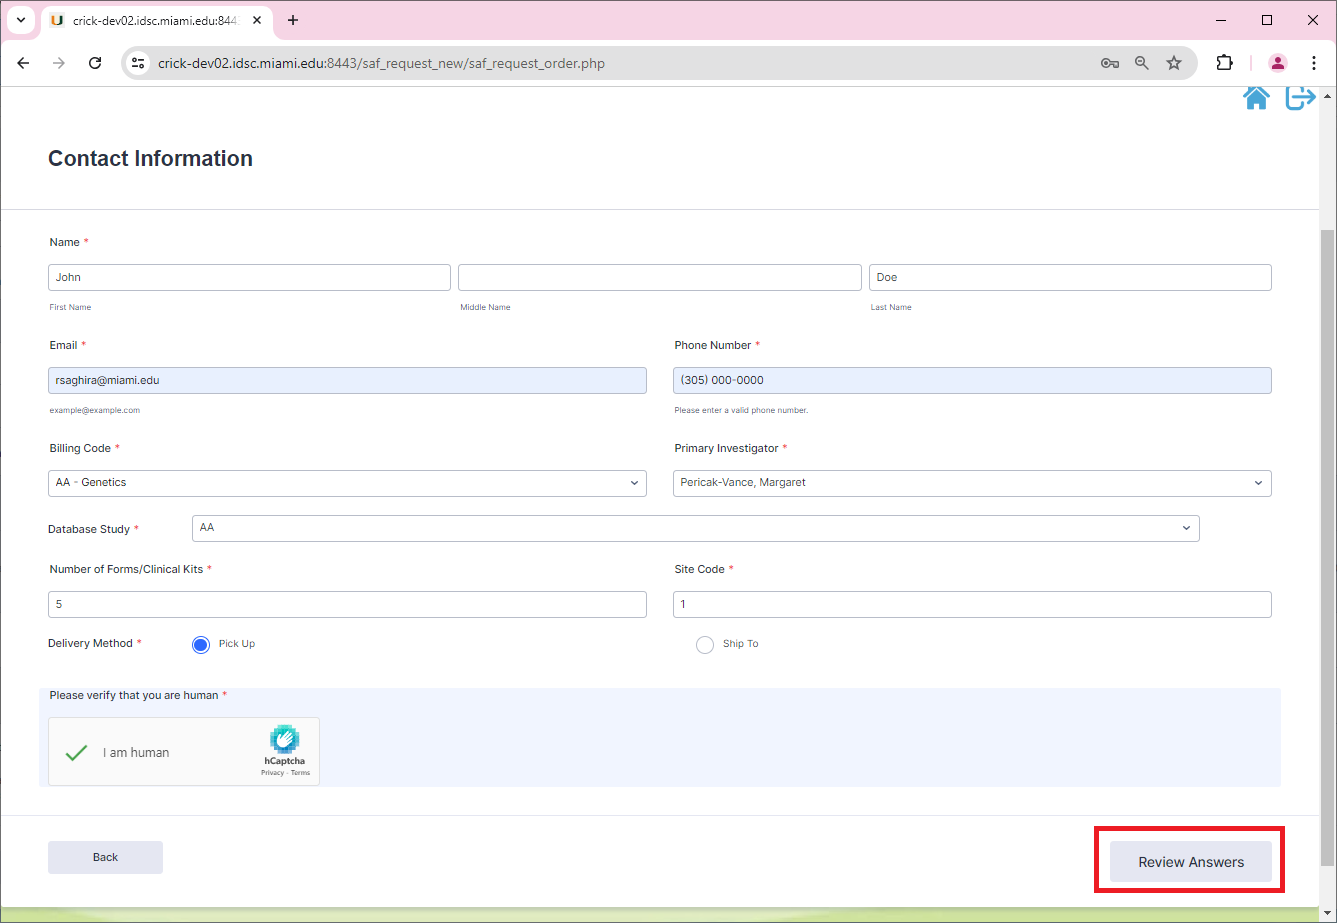Expand the Primary Investigator dropdown
The height and width of the screenshot is (923, 1337).
click(972, 483)
